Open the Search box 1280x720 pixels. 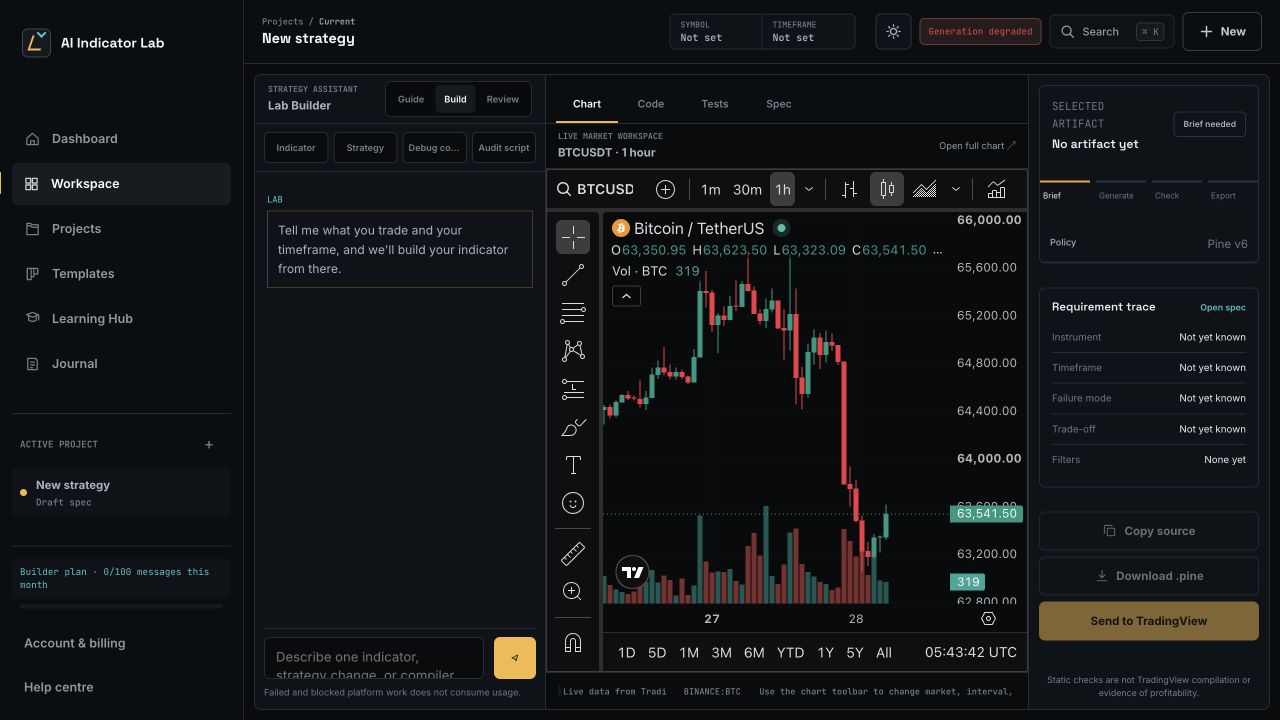(1111, 31)
